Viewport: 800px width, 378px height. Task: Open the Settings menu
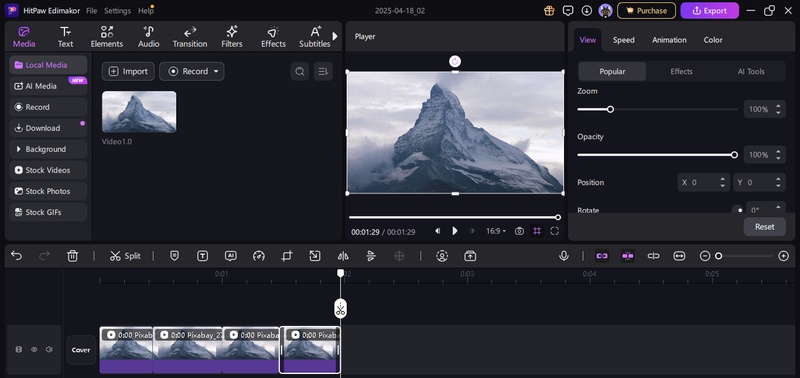117,11
